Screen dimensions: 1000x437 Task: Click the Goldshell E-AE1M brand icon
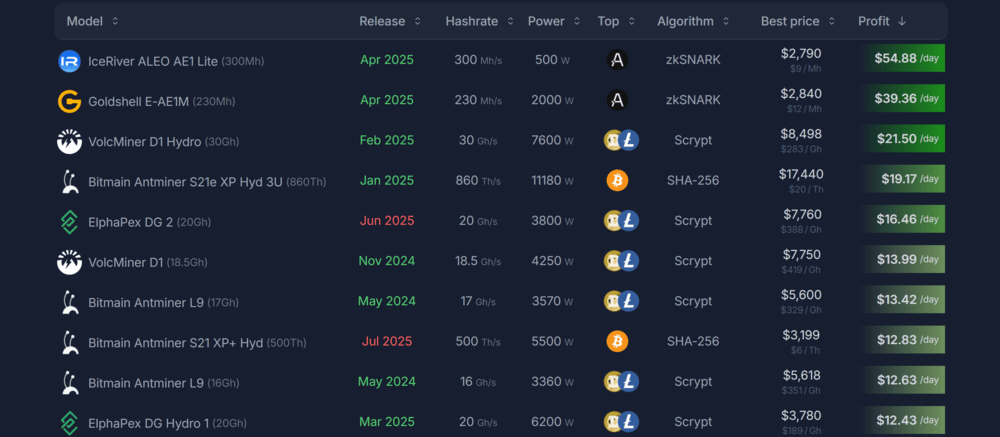[x=69, y=101]
